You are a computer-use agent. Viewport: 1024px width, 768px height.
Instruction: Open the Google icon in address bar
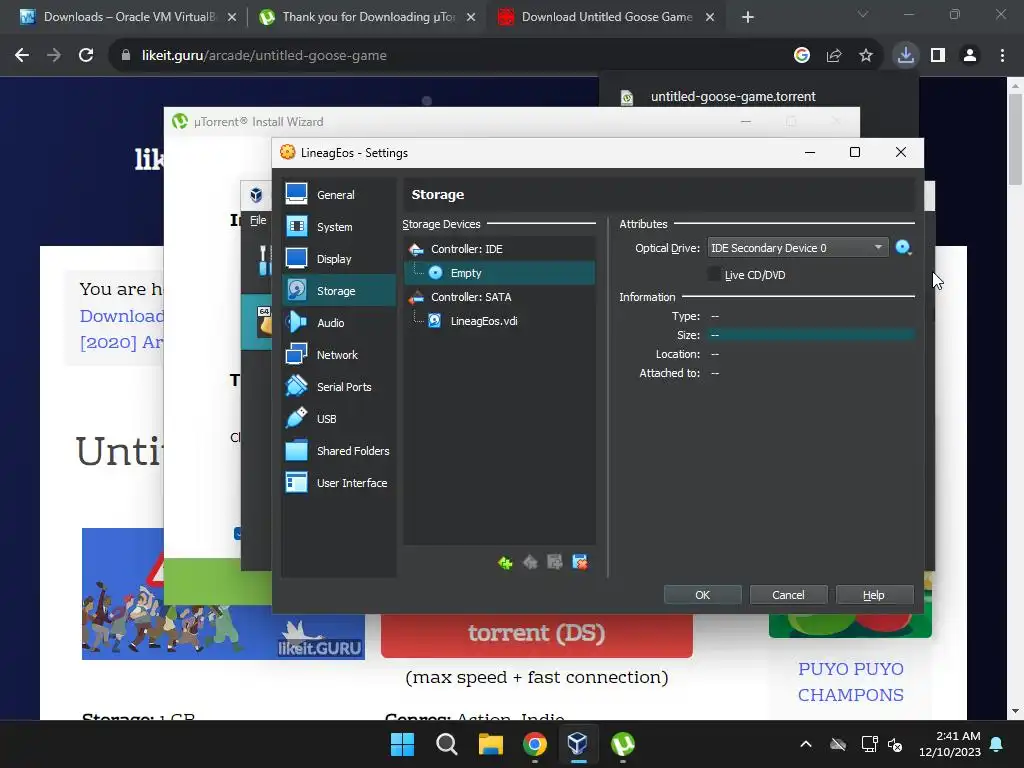801,55
